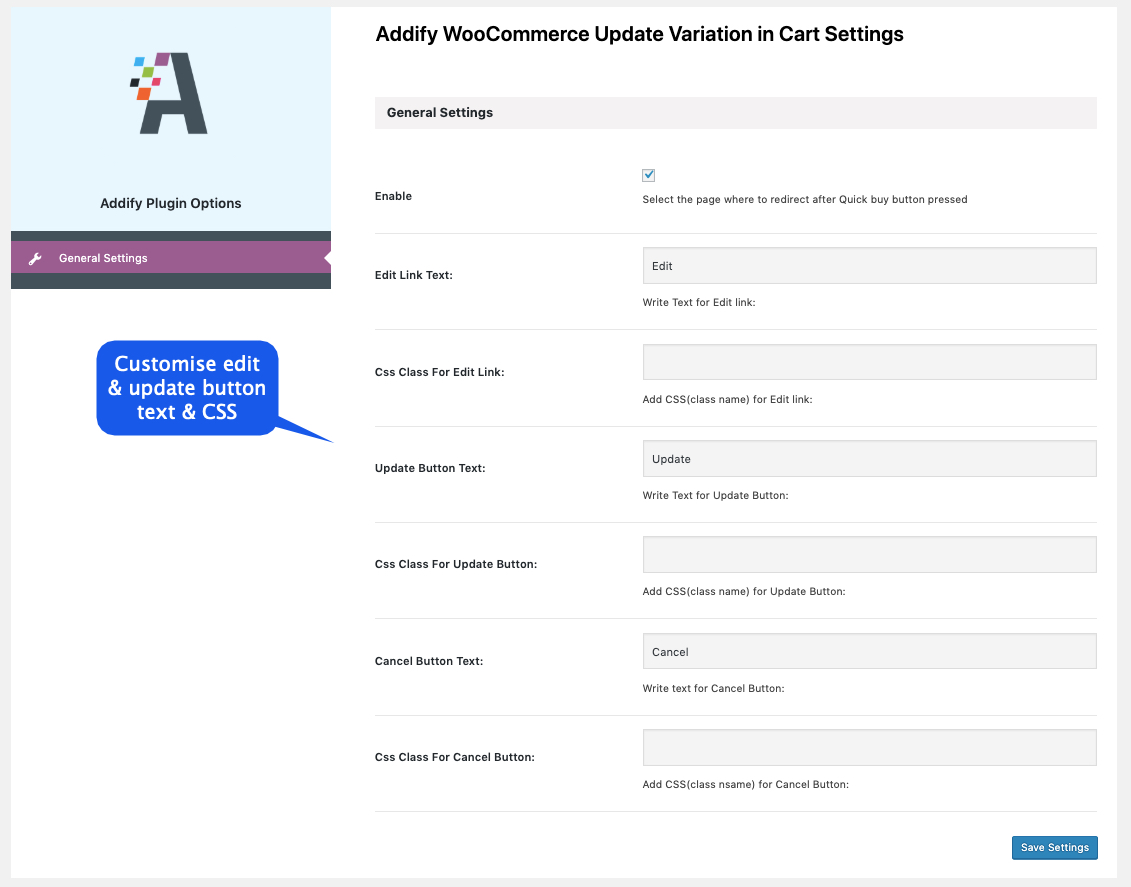This screenshot has height=887, width=1131.
Task: Click the Enable setting label
Action: [x=393, y=196]
